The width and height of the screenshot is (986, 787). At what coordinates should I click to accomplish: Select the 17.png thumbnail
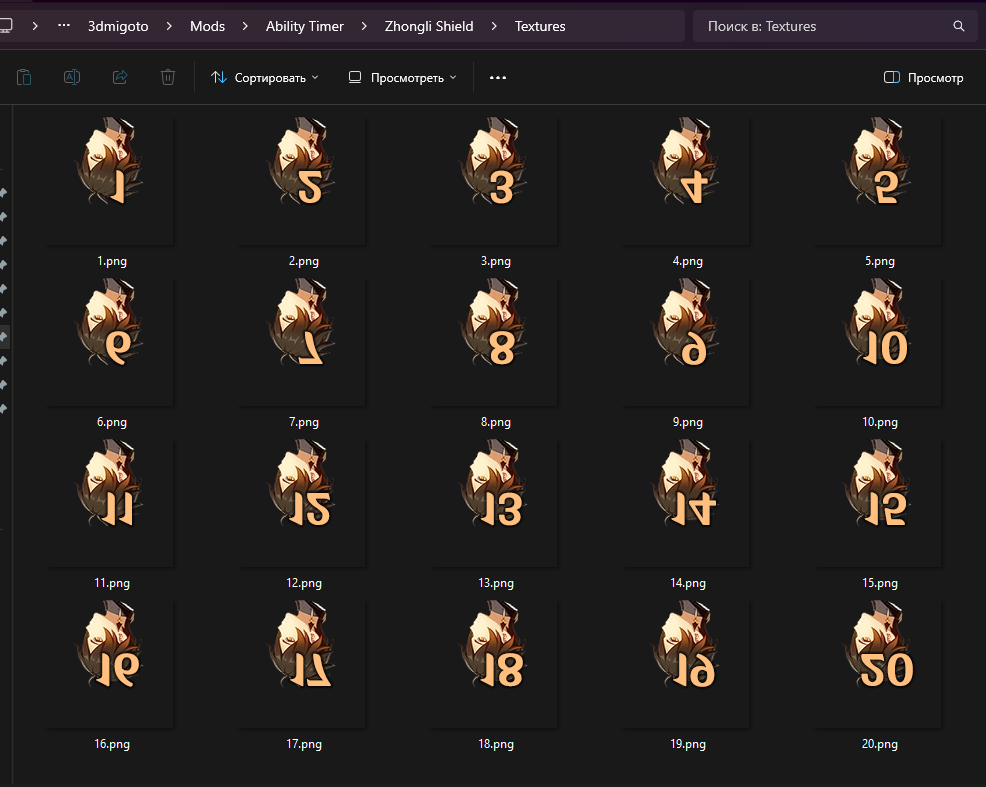[x=302, y=663]
